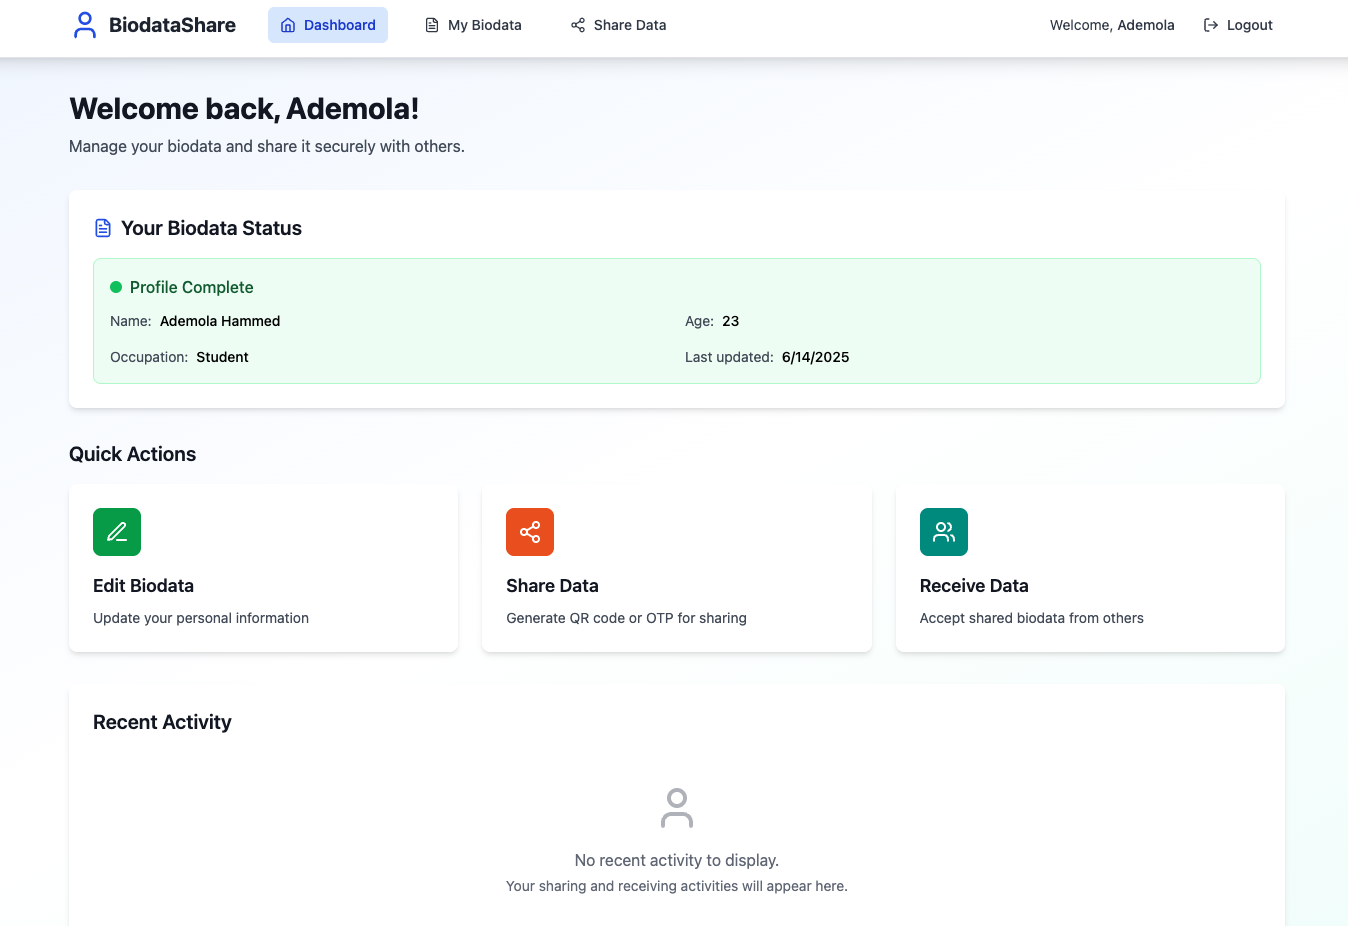Click the file icon beside Your Biodata Status
This screenshot has height=926, width=1348.
(x=103, y=228)
